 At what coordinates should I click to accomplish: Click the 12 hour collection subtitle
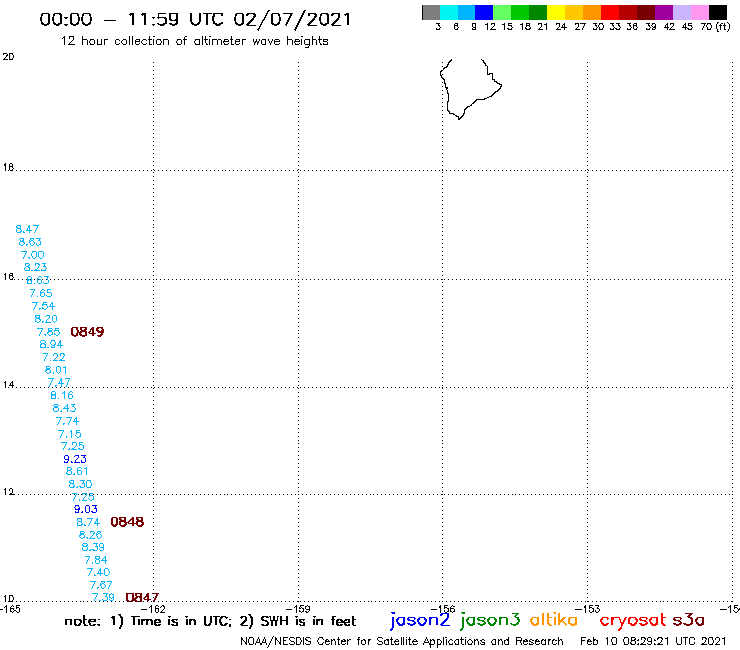[x=194, y=41]
